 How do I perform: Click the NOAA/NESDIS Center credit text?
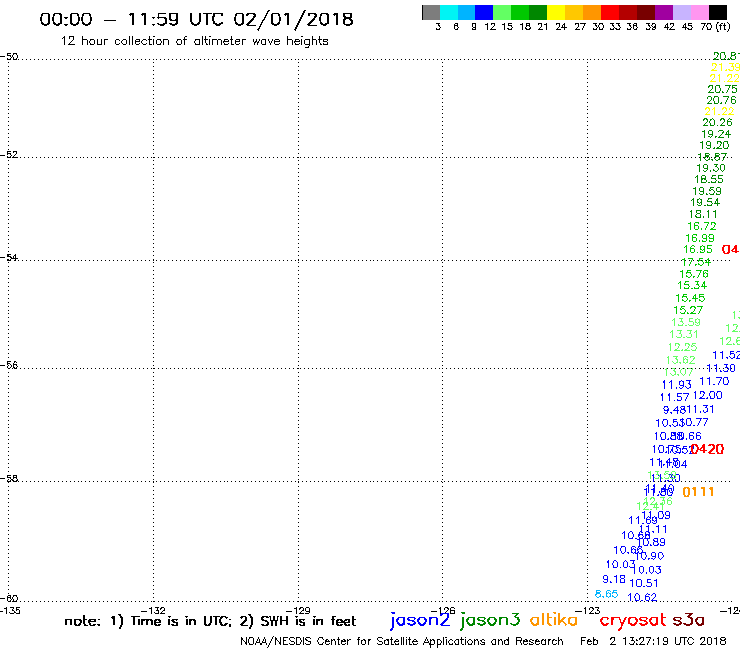tap(402, 641)
